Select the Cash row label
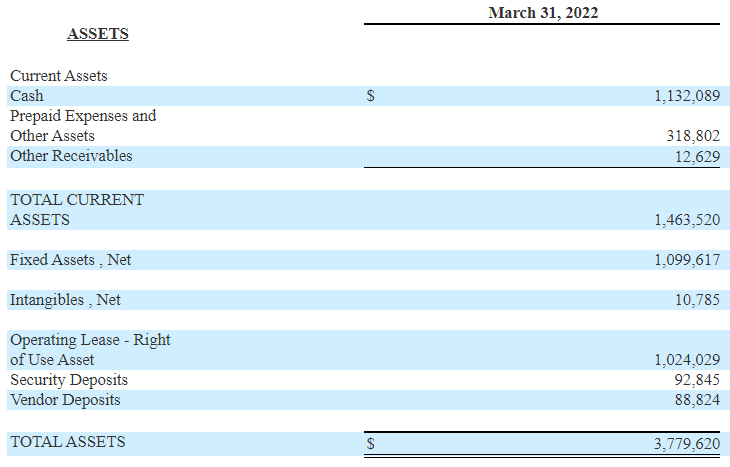Image resolution: width=730 pixels, height=467 pixels. pos(27,96)
